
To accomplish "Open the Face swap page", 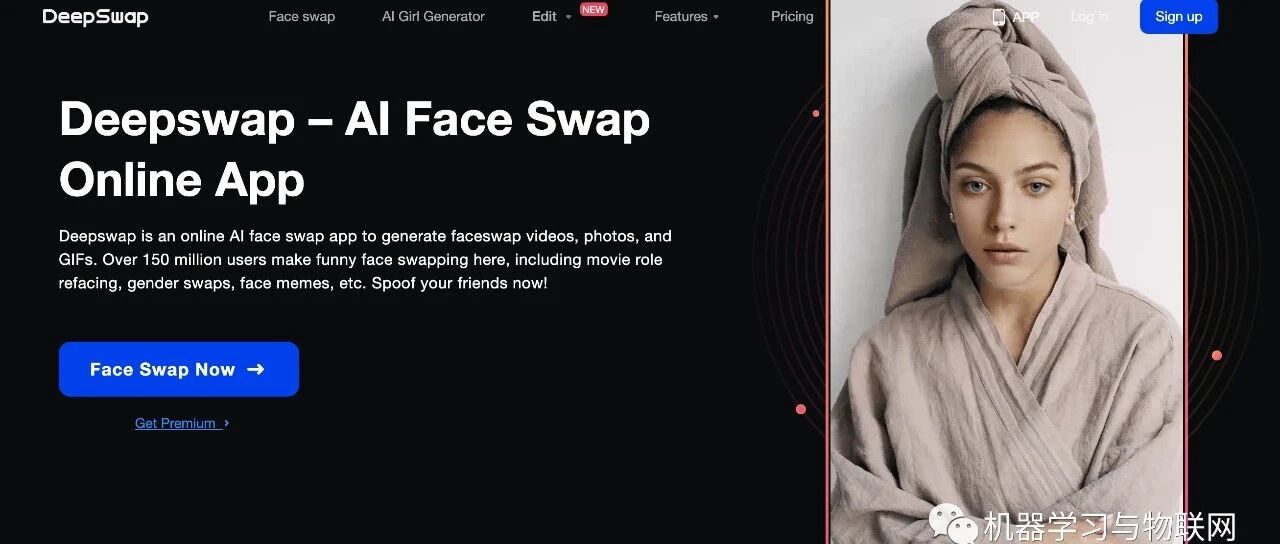I will 302,17.
